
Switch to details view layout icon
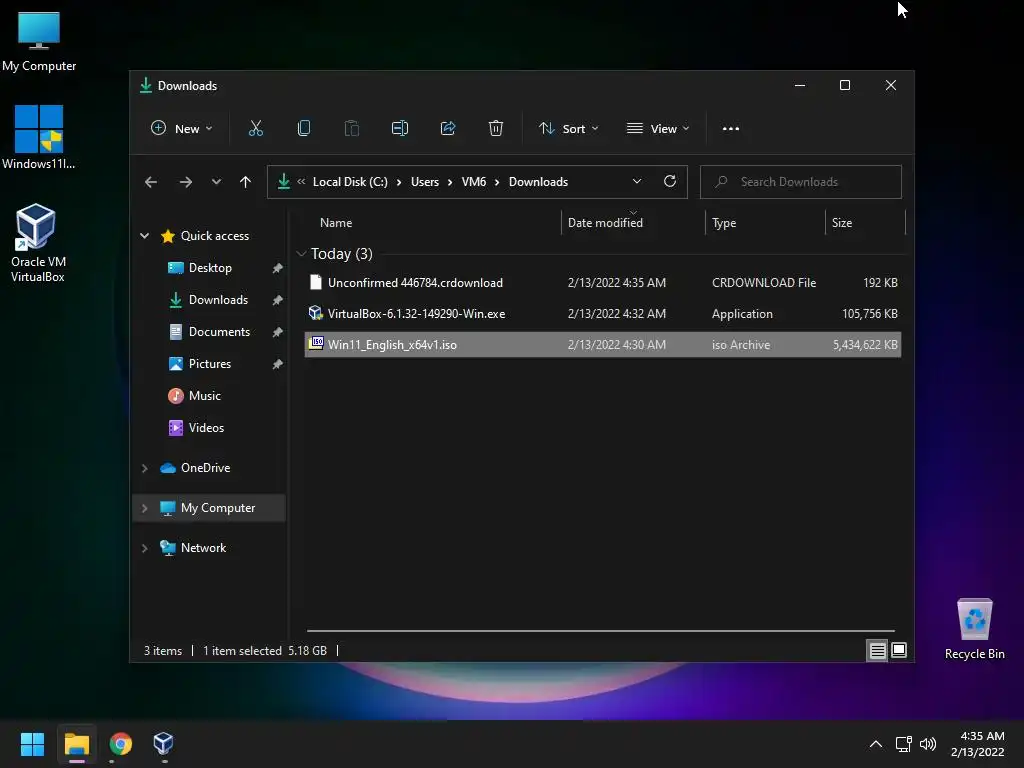(x=877, y=650)
